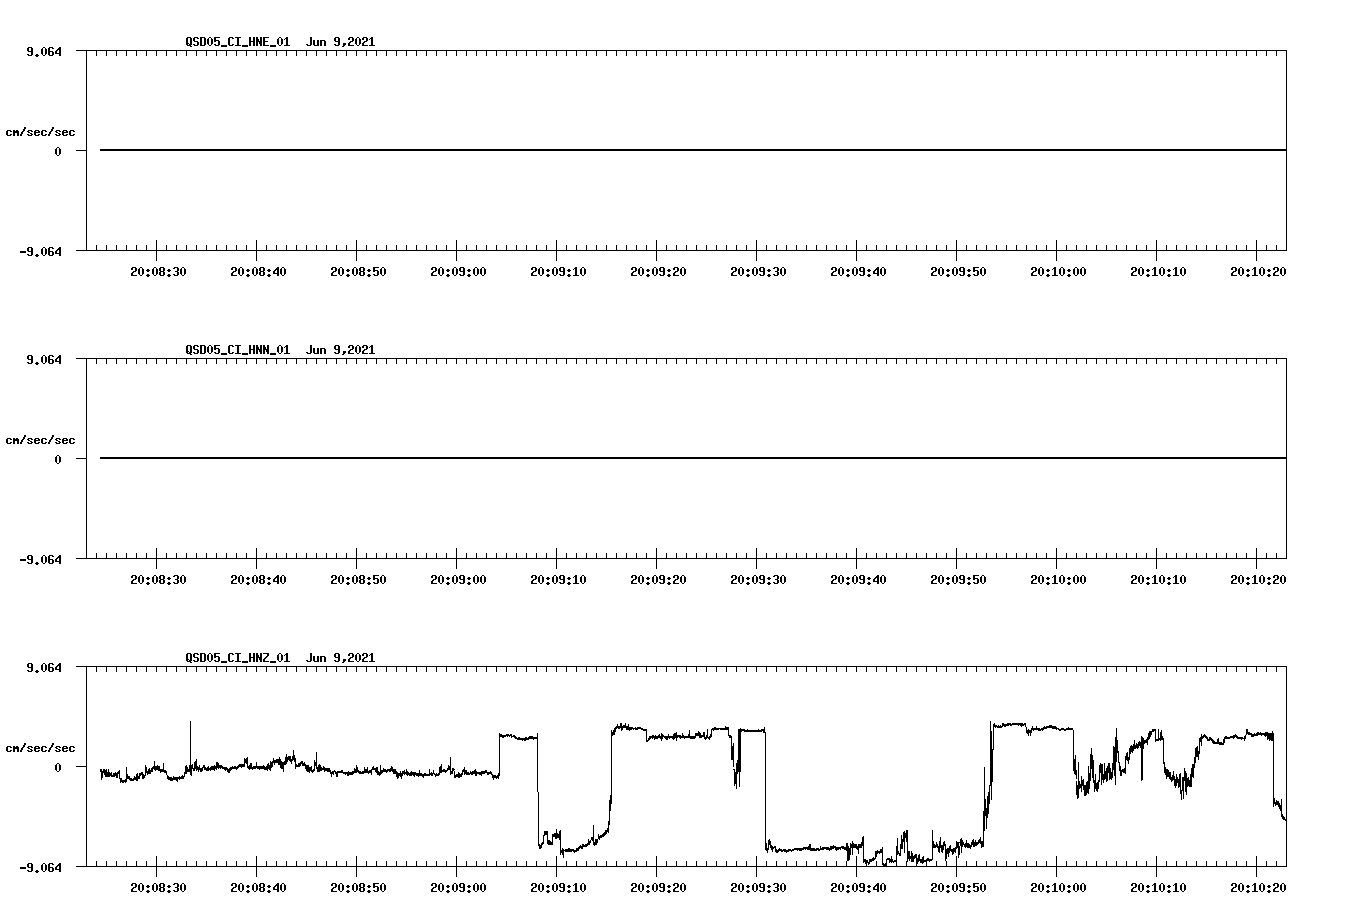Click the 20:10:20 time label under HNE plot
Image resolution: width=1358 pixels, height=924 pixels.
(1258, 272)
